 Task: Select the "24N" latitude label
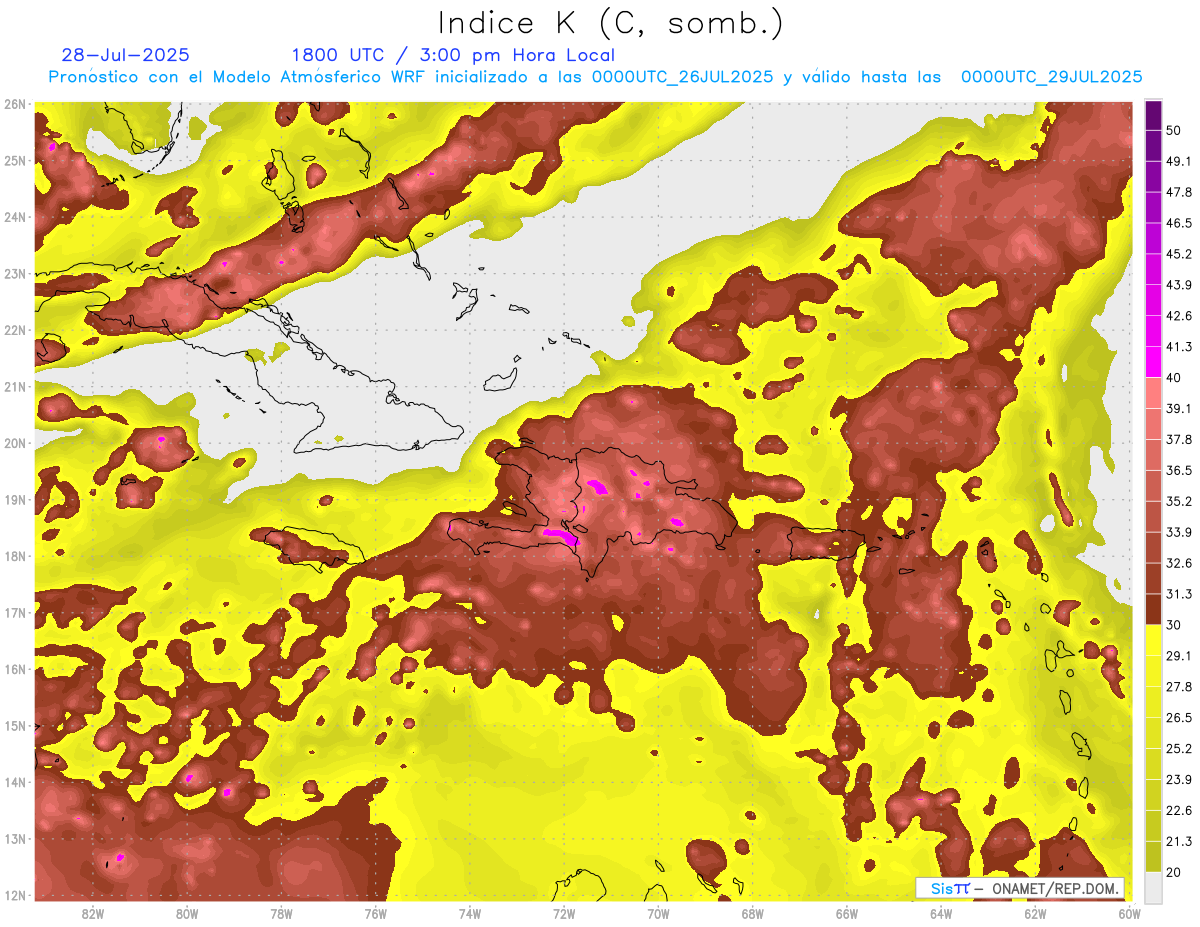click(15, 217)
